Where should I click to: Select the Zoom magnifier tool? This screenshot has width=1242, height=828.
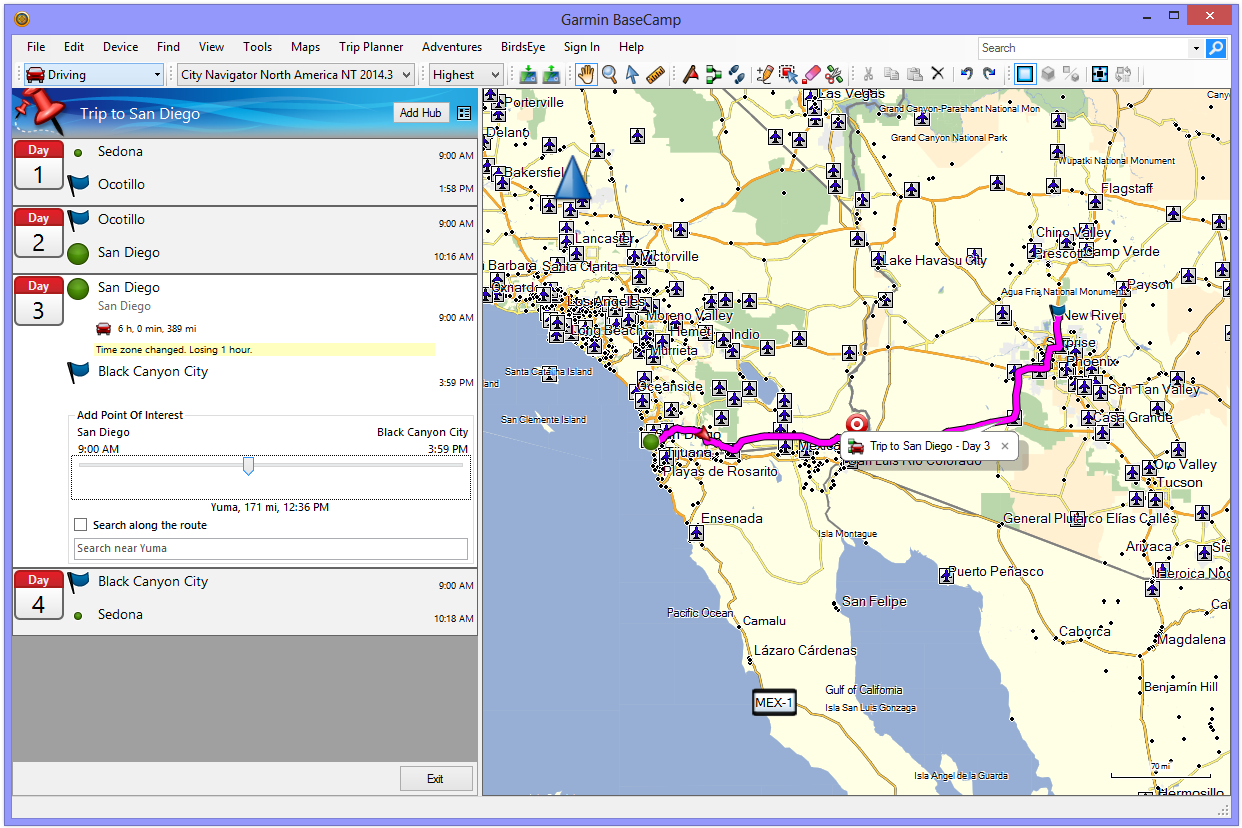[609, 74]
